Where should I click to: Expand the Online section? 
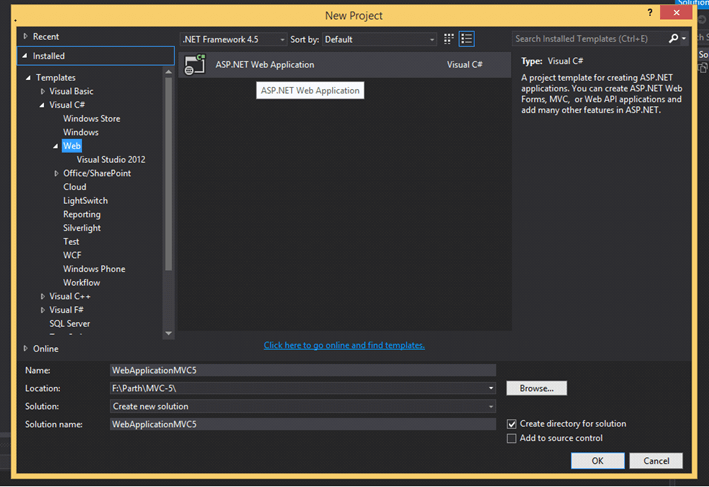coord(25,348)
